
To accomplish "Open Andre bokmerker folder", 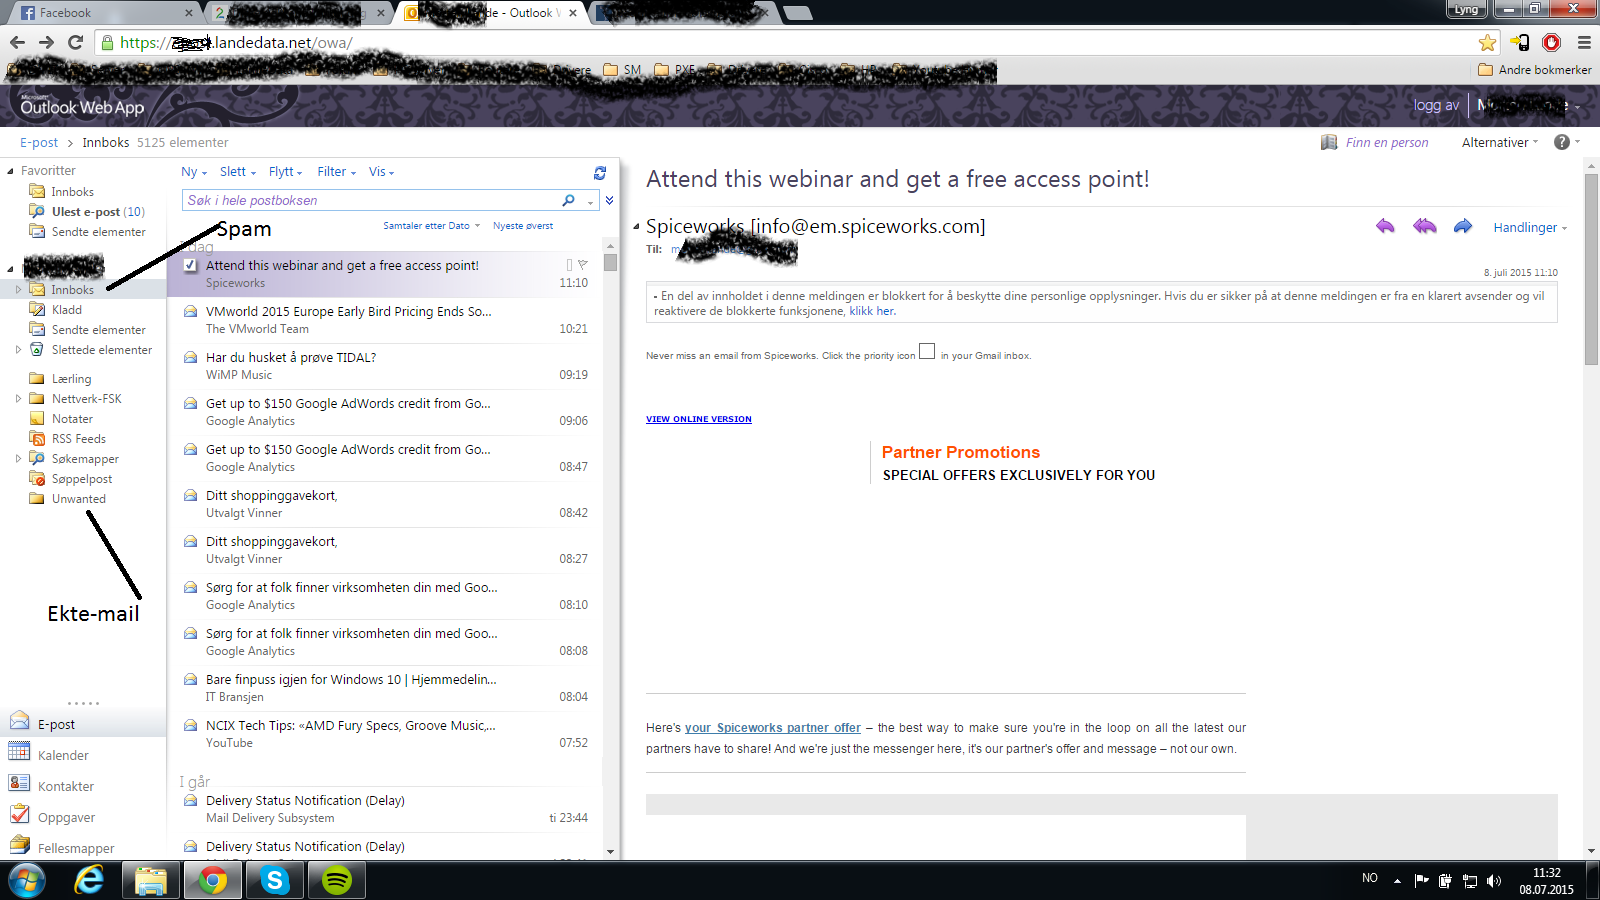I will (1535, 70).
